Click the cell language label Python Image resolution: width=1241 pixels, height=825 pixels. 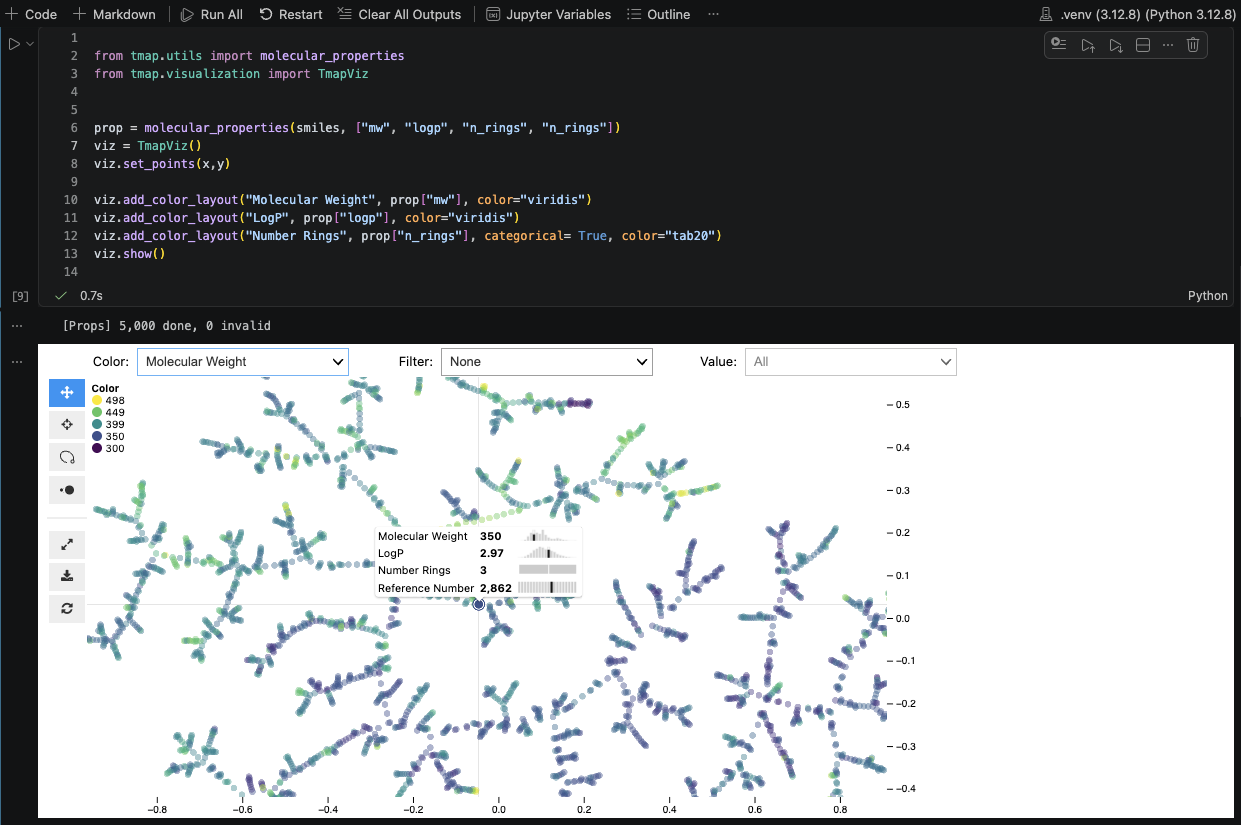[1207, 296]
